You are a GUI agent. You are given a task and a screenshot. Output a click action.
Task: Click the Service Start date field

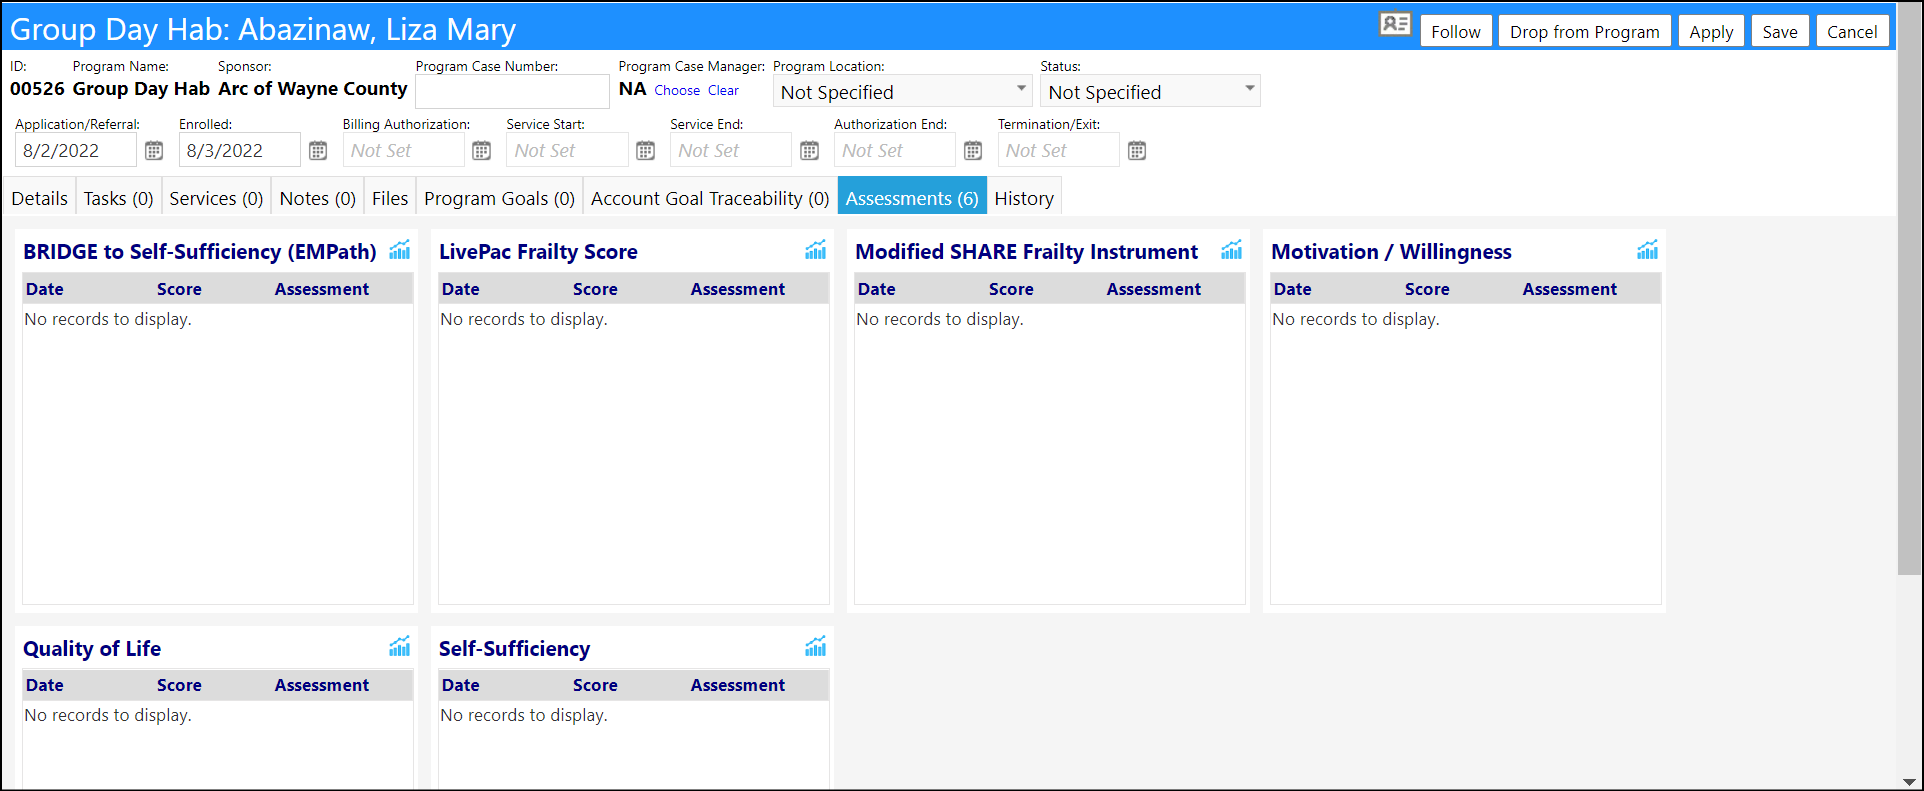tap(568, 150)
